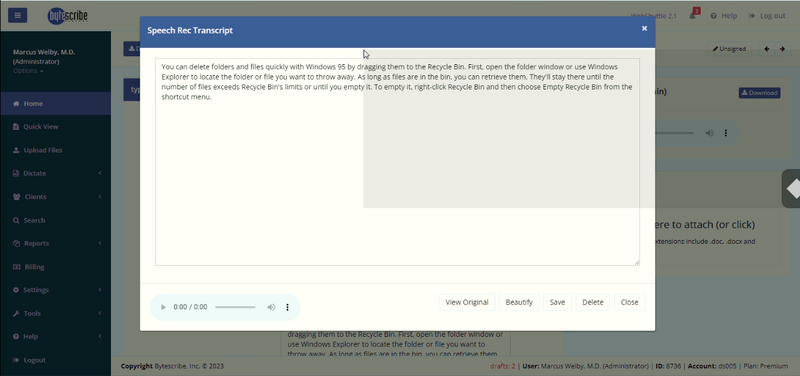Click the Help icon in top bar
This screenshot has width=800, height=376.
click(x=713, y=16)
